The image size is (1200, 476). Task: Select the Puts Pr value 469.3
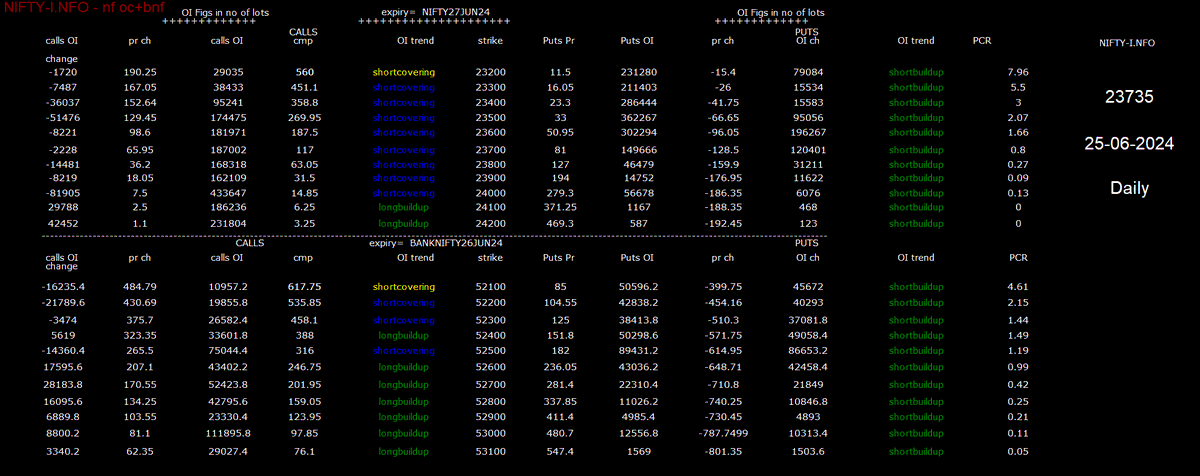[x=560, y=223]
